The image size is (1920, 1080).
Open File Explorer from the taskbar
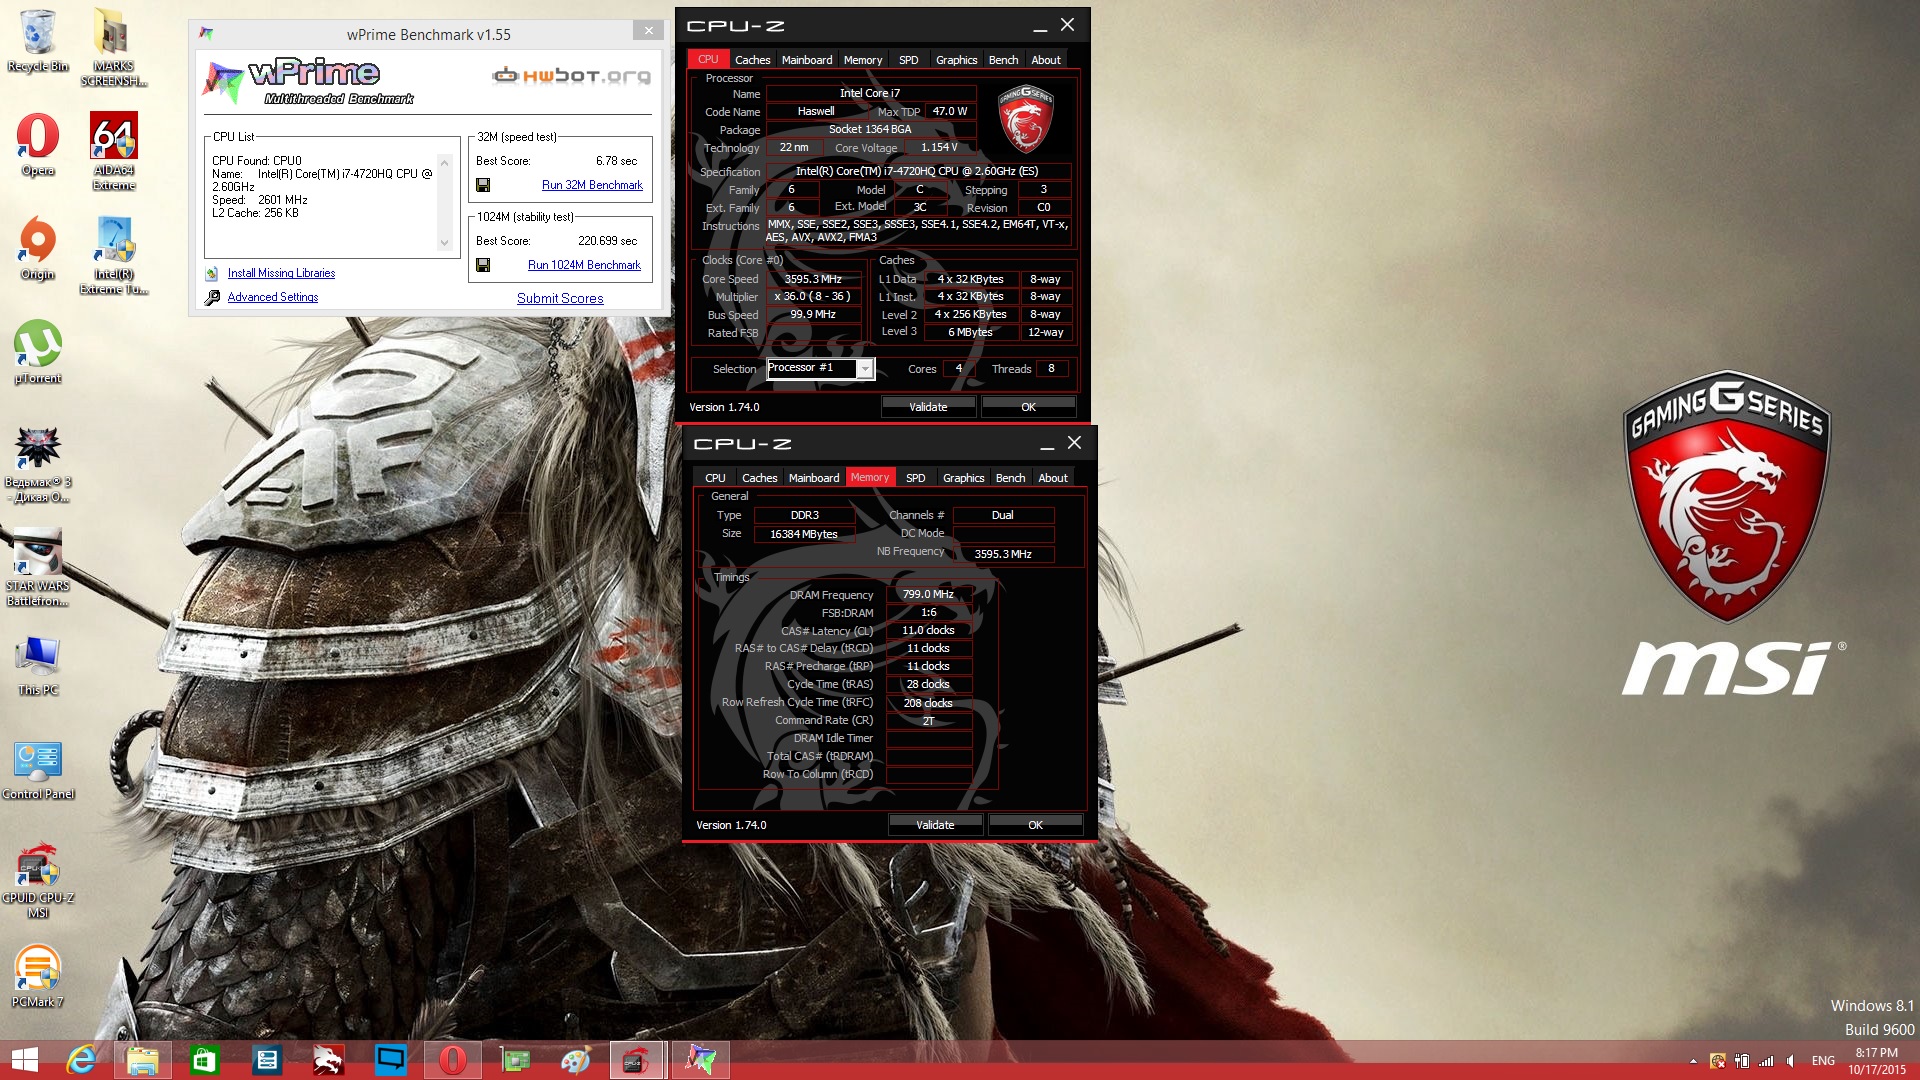142,1060
